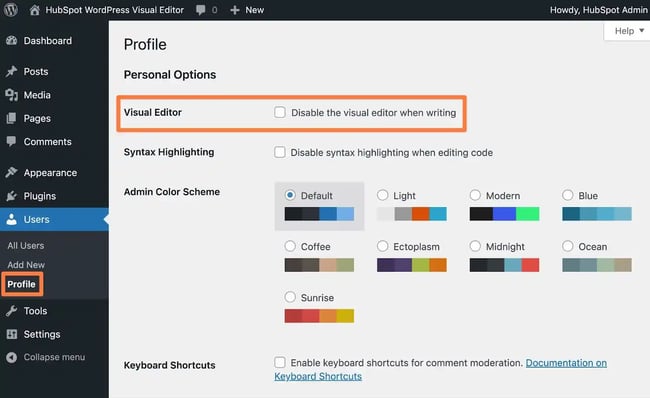650x398 pixels.
Task: Click the Visual Editor row label
Action: 153,112
